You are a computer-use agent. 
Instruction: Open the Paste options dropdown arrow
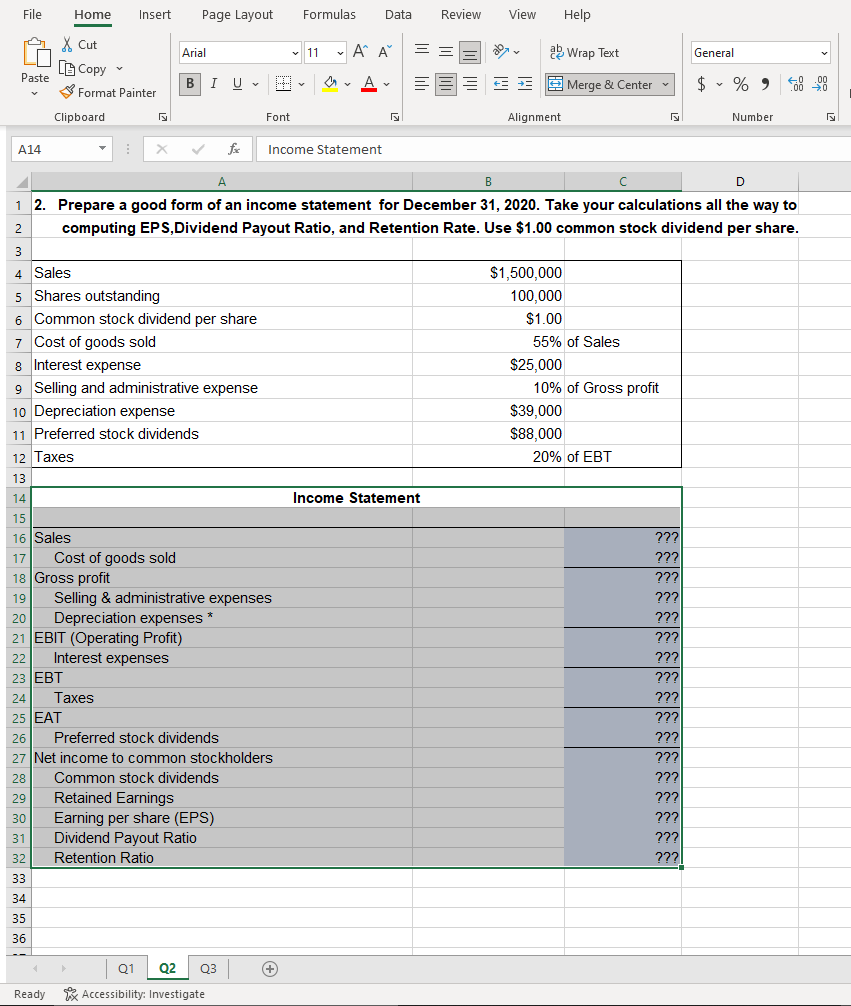(35, 94)
